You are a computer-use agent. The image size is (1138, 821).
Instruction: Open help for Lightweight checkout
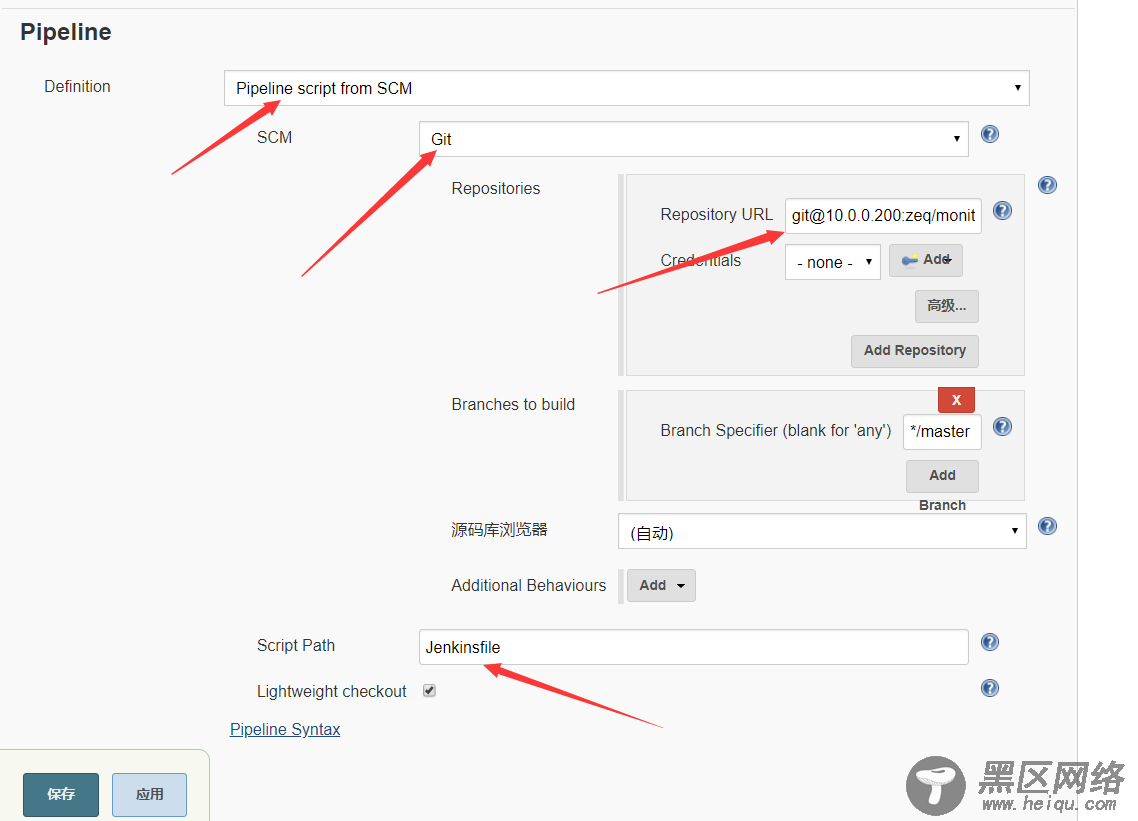pyautogui.click(x=989, y=687)
